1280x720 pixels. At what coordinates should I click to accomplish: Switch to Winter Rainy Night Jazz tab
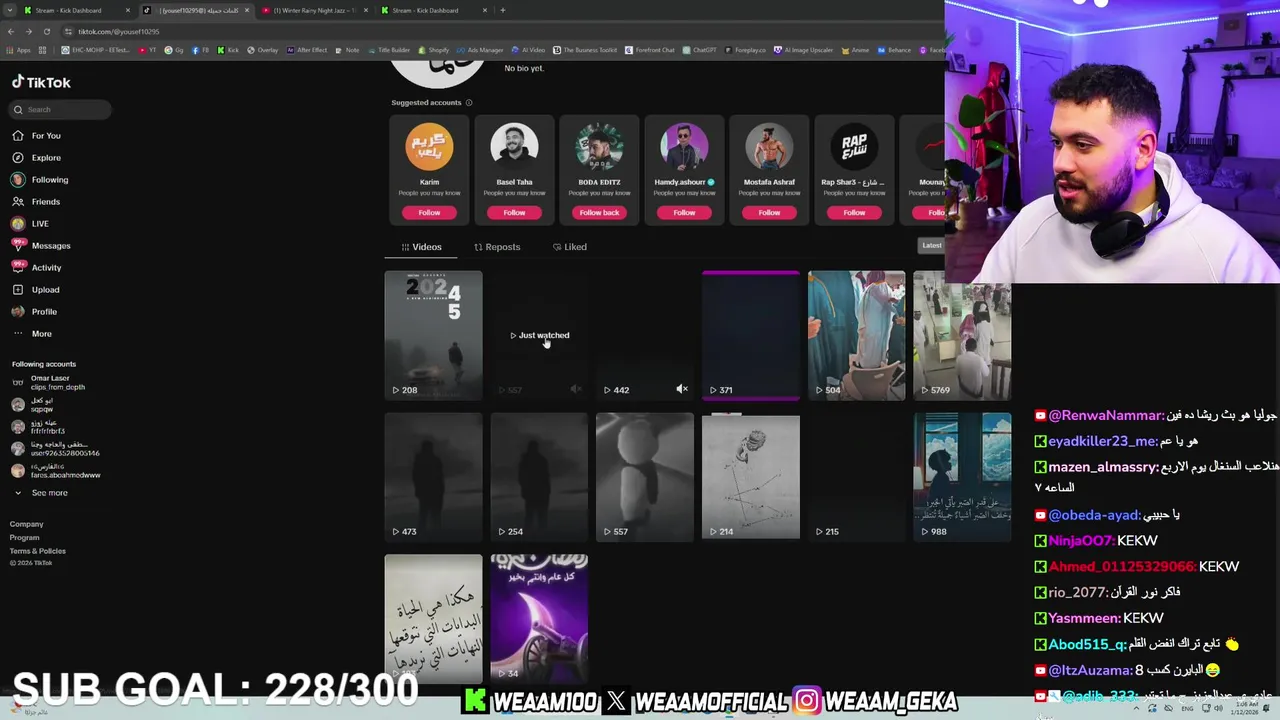point(313,10)
